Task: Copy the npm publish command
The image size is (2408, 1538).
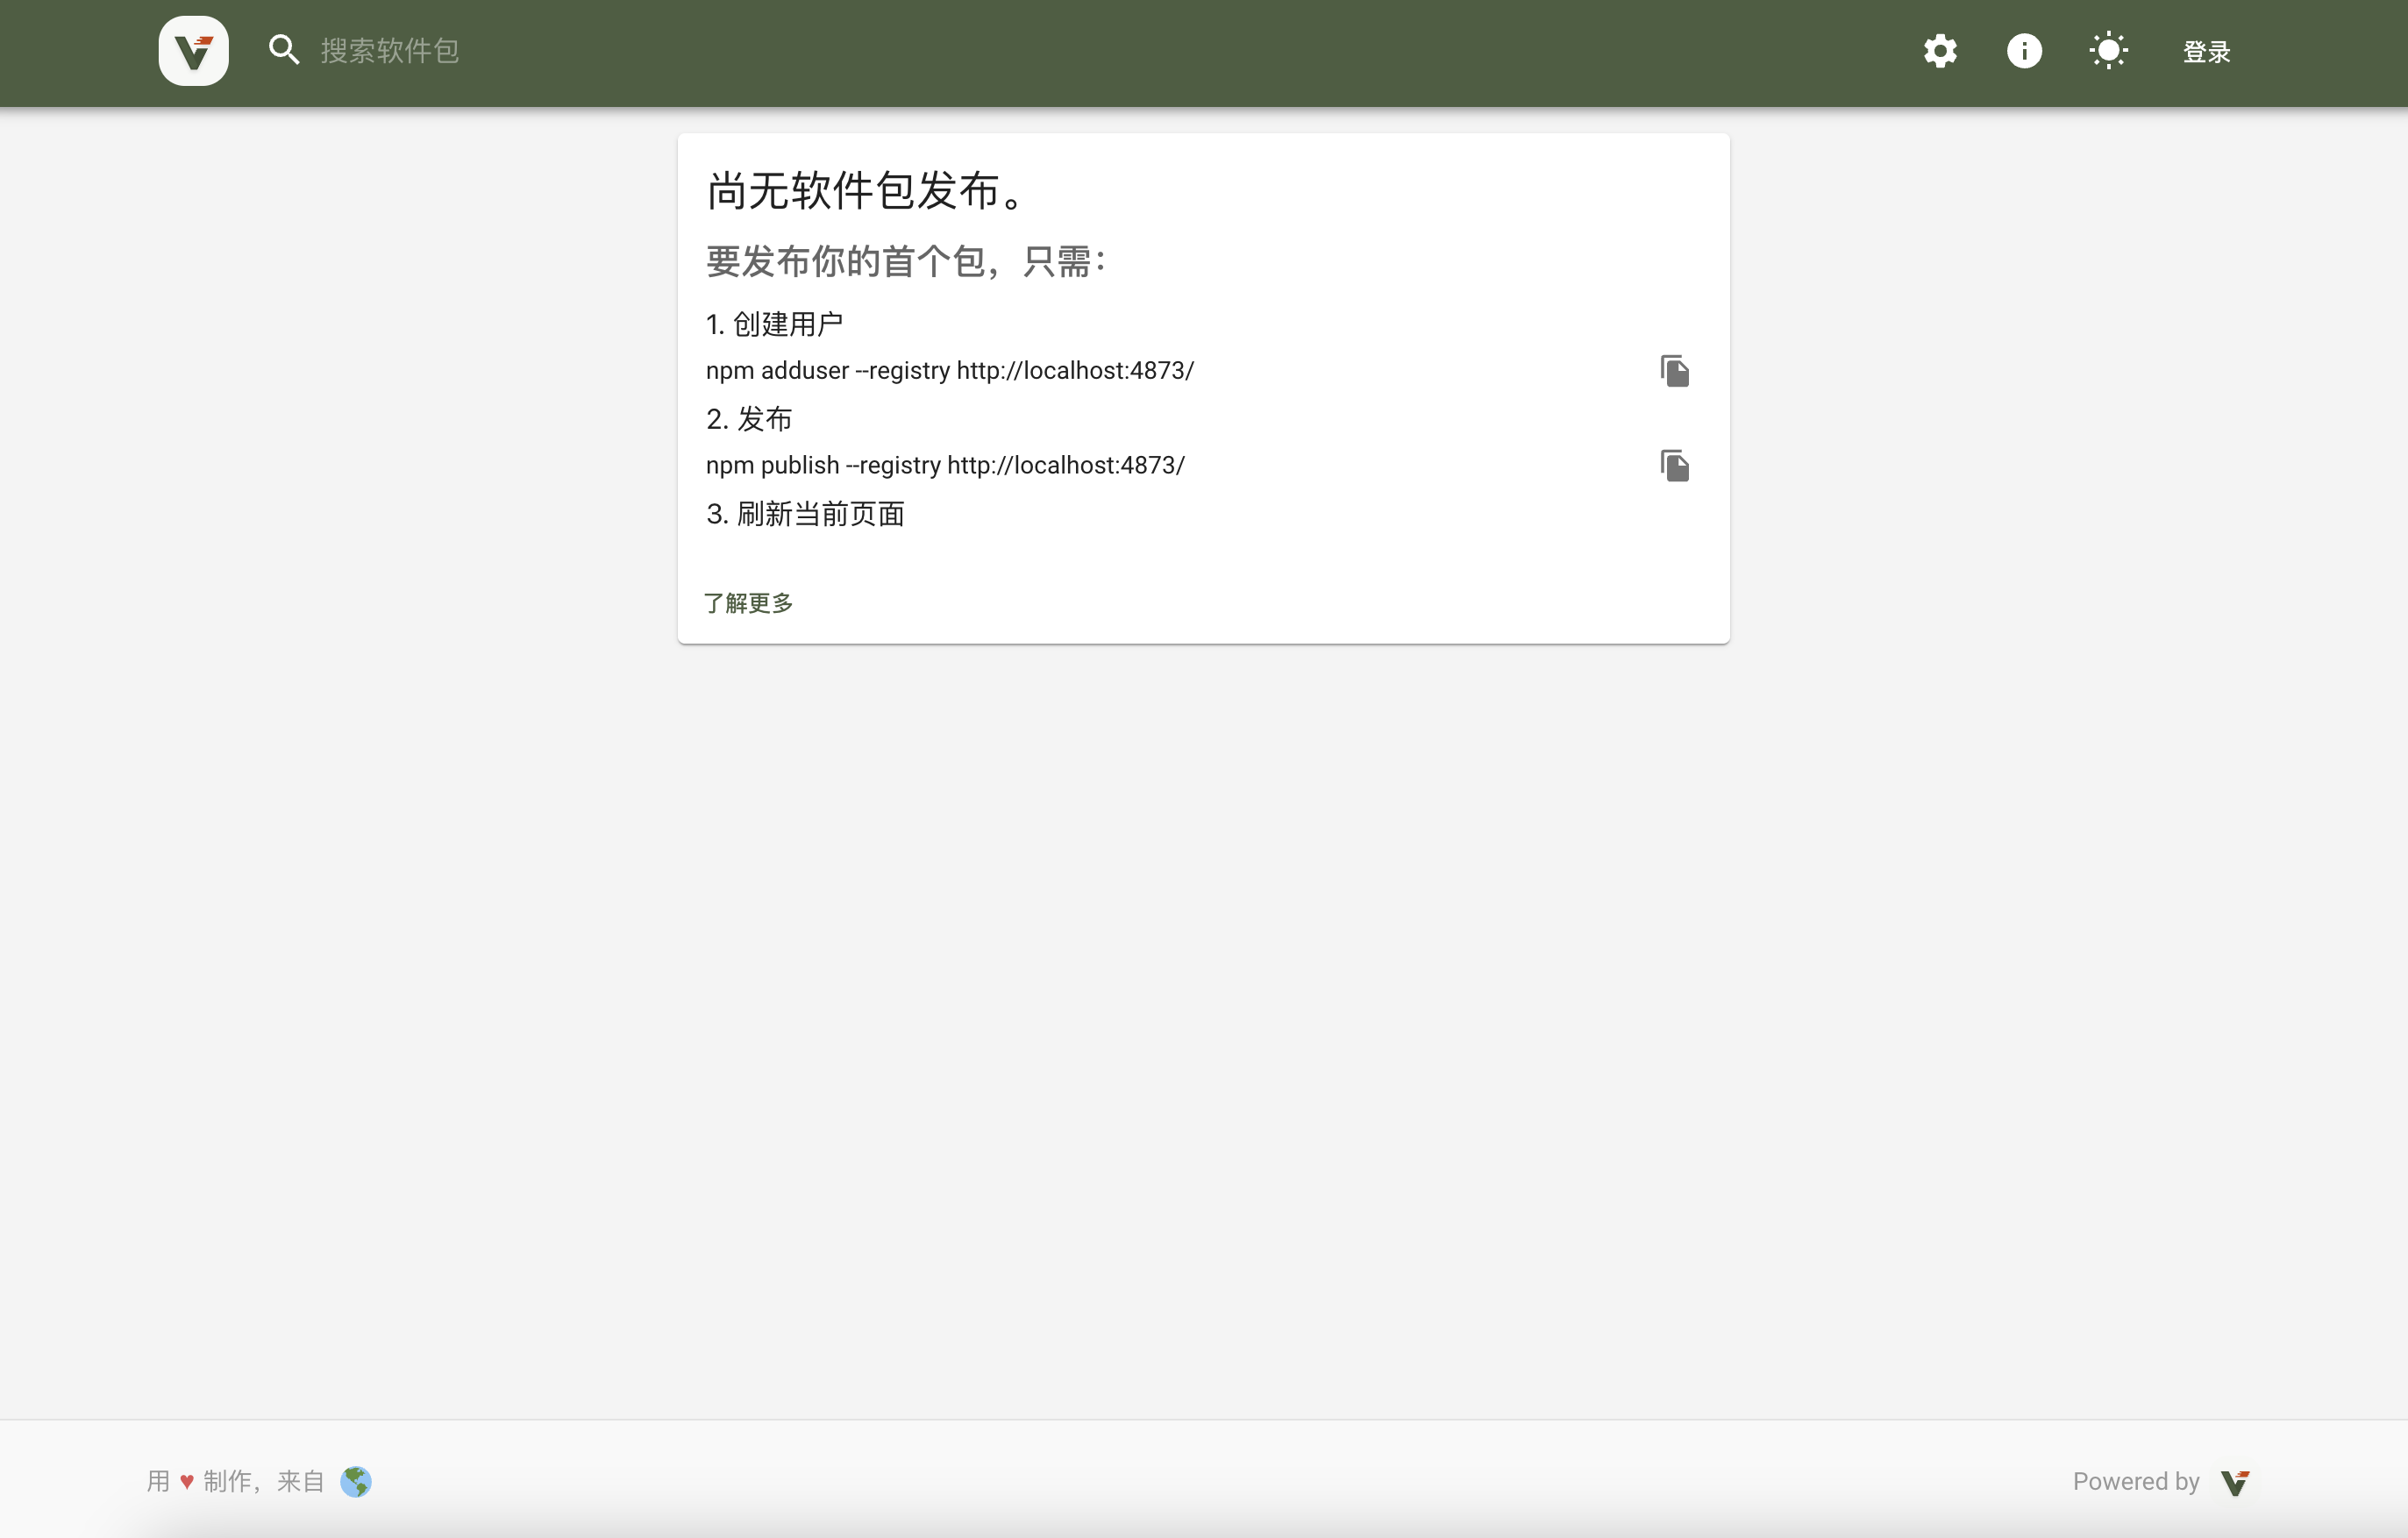Action: 1674,466
